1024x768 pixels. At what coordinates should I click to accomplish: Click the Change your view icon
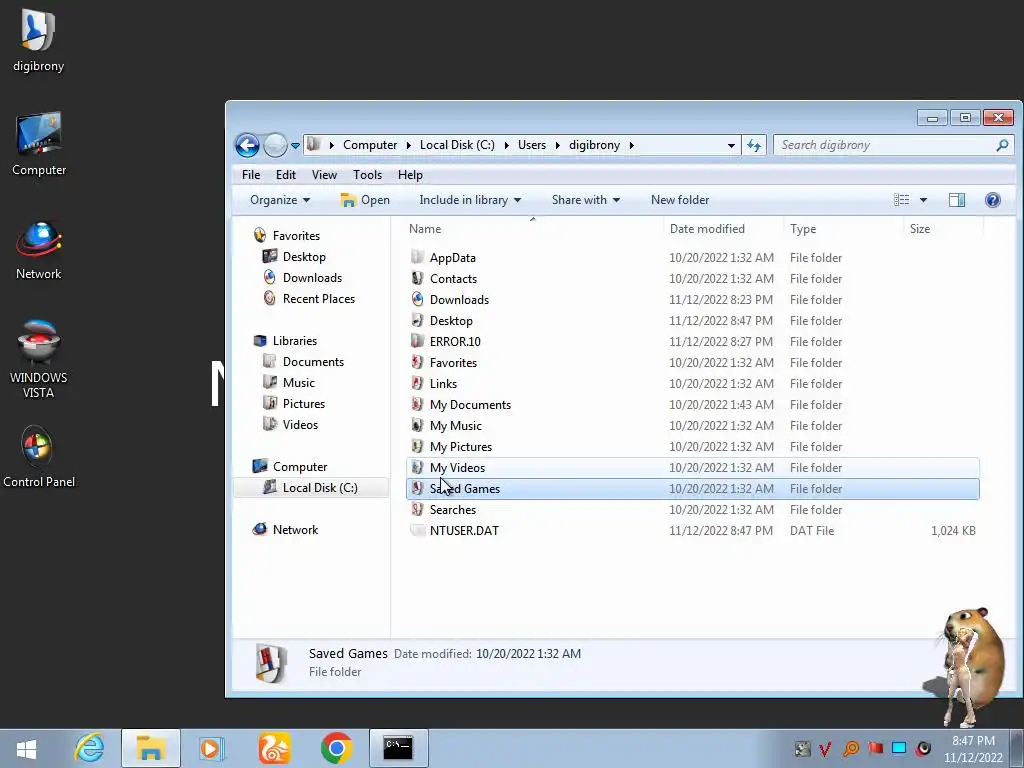[901, 200]
